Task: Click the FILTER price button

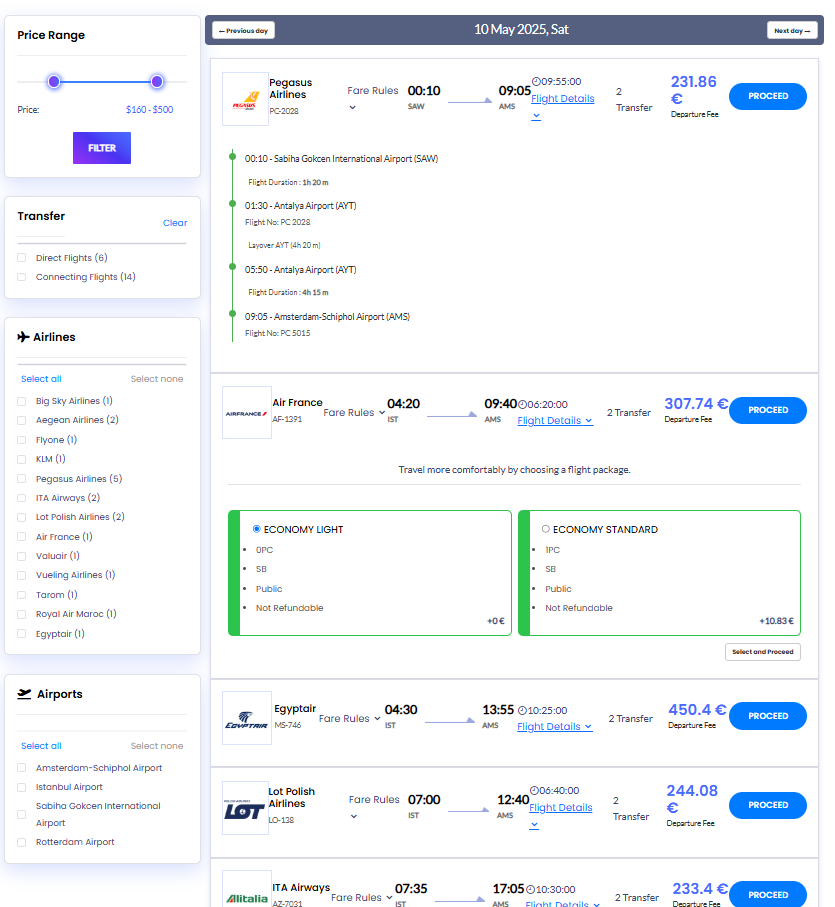Action: click(x=102, y=148)
